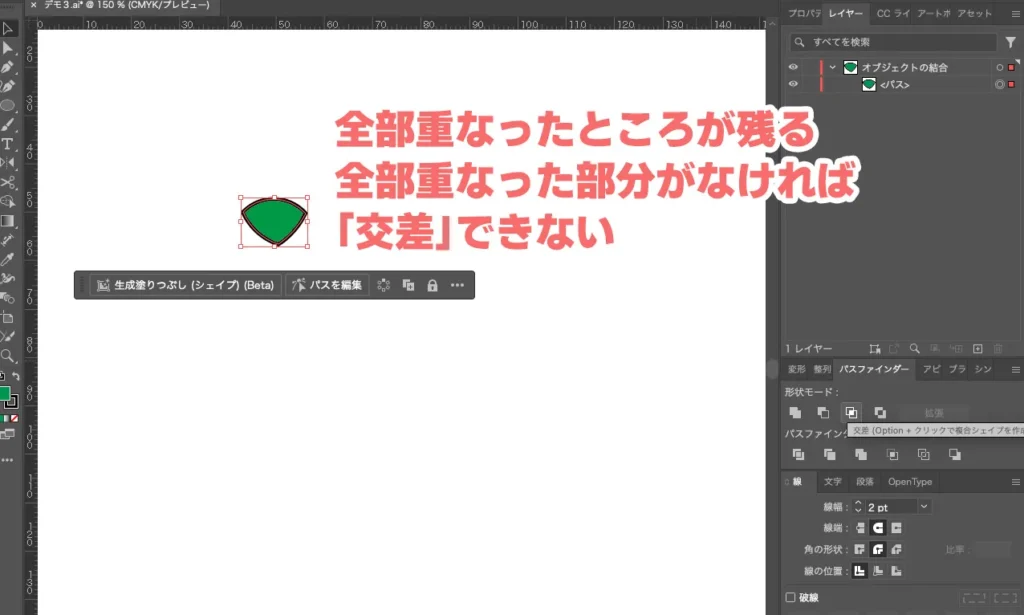Viewport: 1024px width, 615px height.
Task: Click the パスを編集 button
Action: pos(330,285)
